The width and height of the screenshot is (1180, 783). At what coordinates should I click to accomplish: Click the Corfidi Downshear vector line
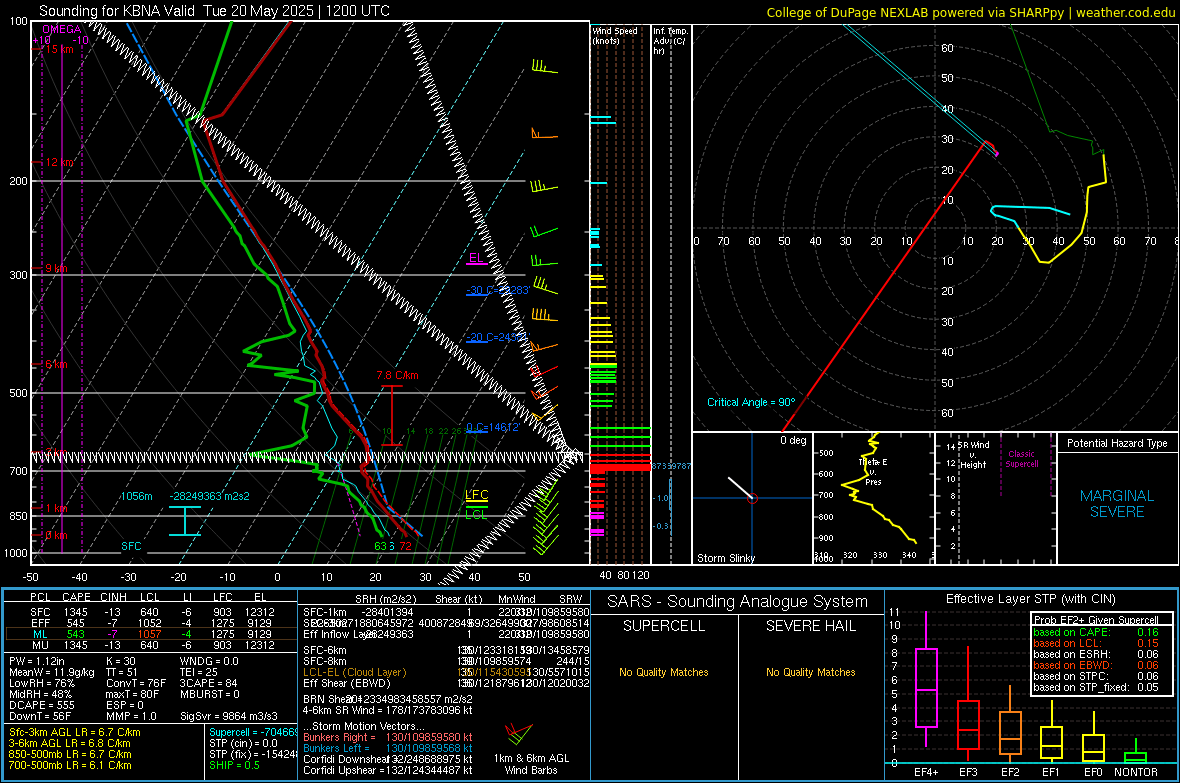[x=388, y=759]
